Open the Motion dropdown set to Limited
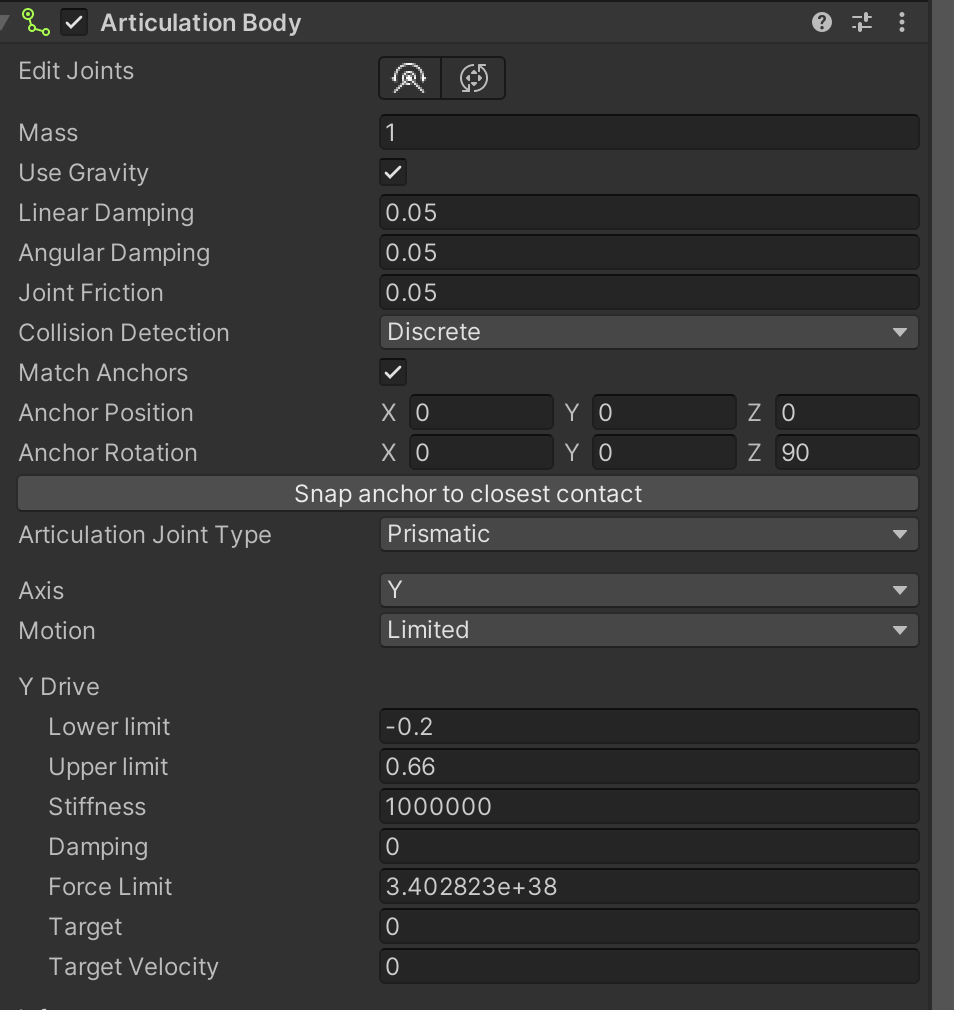The width and height of the screenshot is (954, 1010). click(648, 630)
